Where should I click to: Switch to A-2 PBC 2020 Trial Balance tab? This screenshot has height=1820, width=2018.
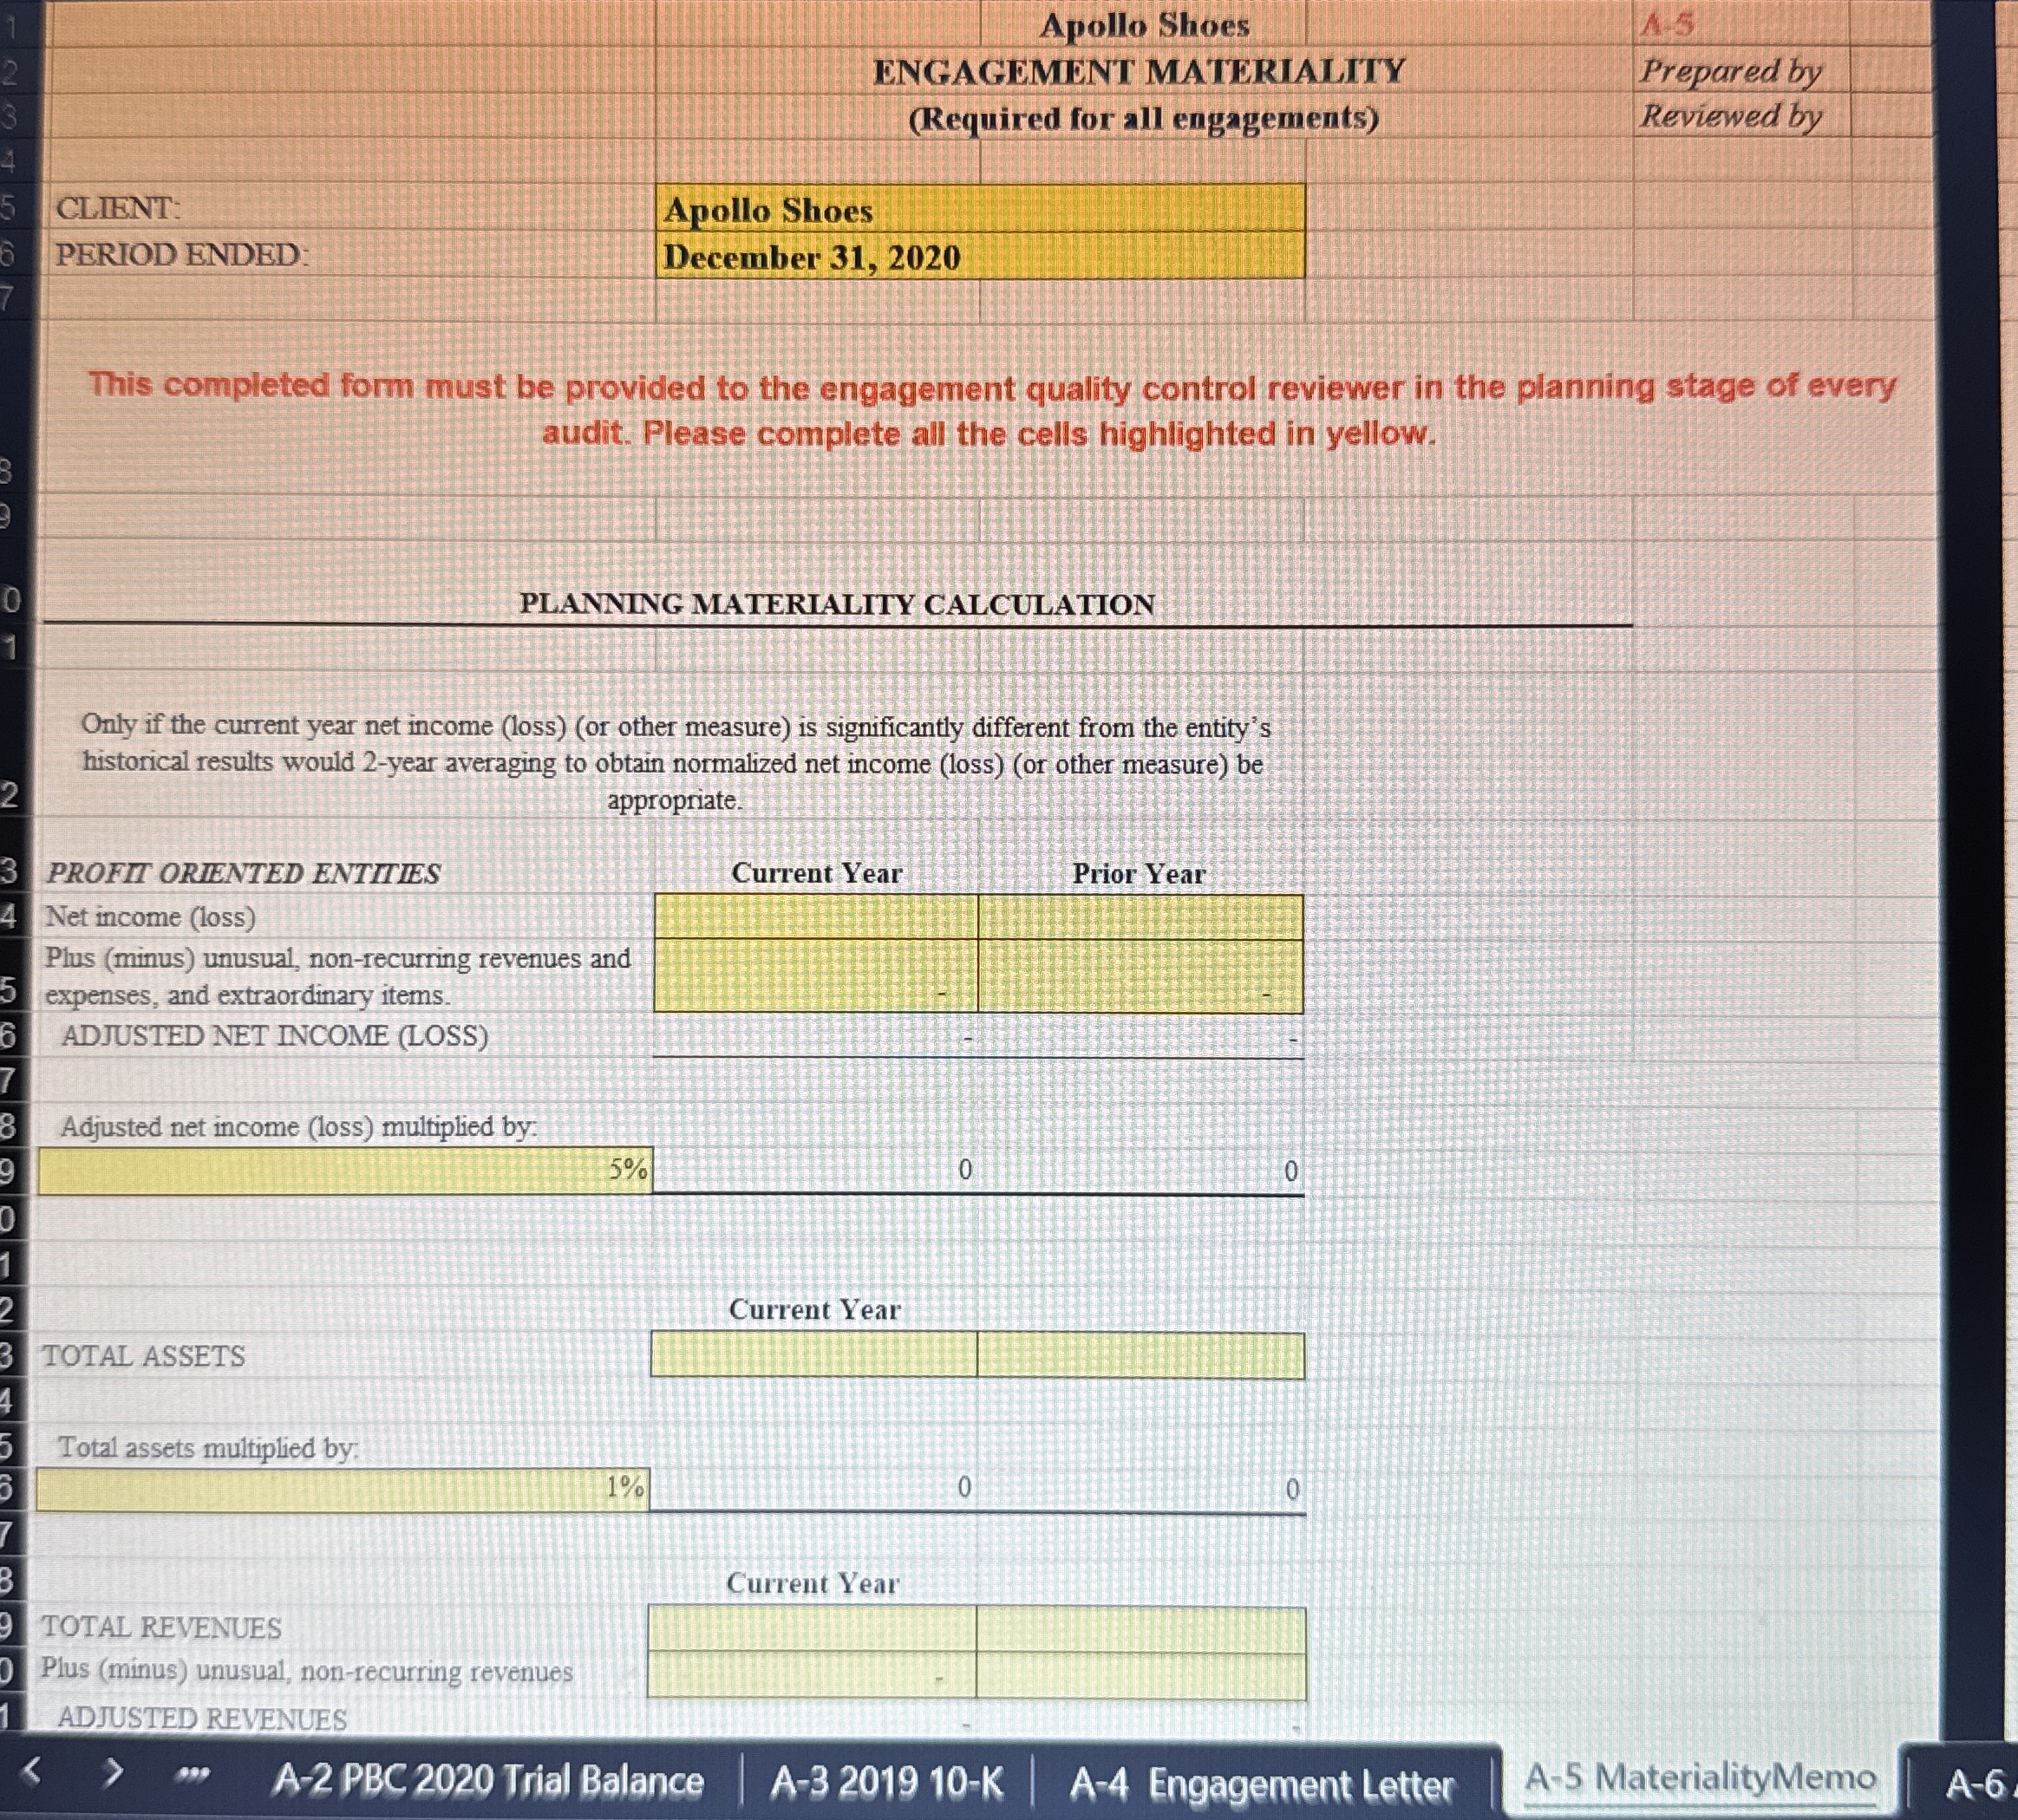pos(488,1781)
